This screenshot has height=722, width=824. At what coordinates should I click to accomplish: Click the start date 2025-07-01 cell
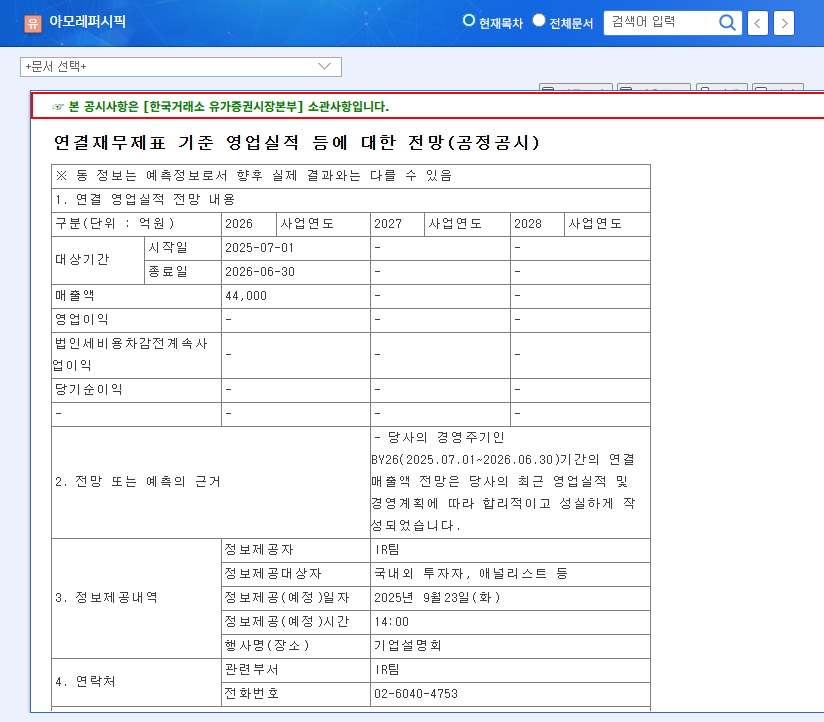coord(296,248)
